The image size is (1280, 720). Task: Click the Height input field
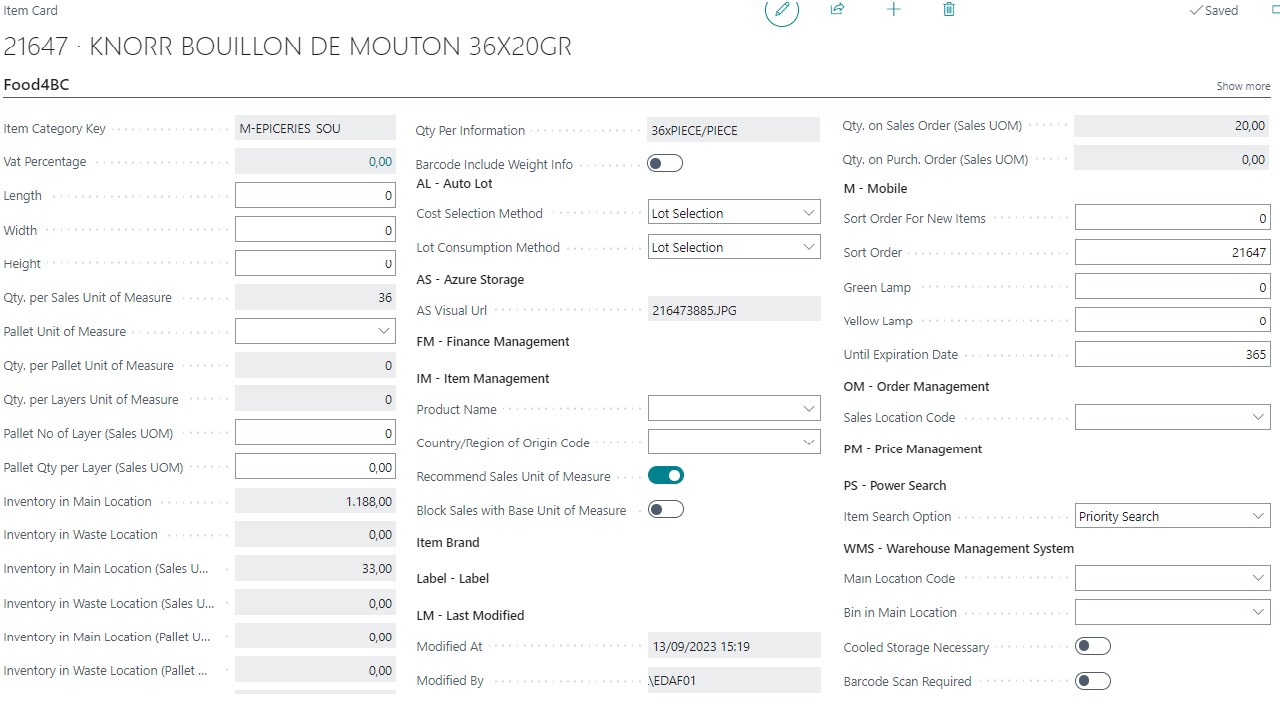(315, 264)
